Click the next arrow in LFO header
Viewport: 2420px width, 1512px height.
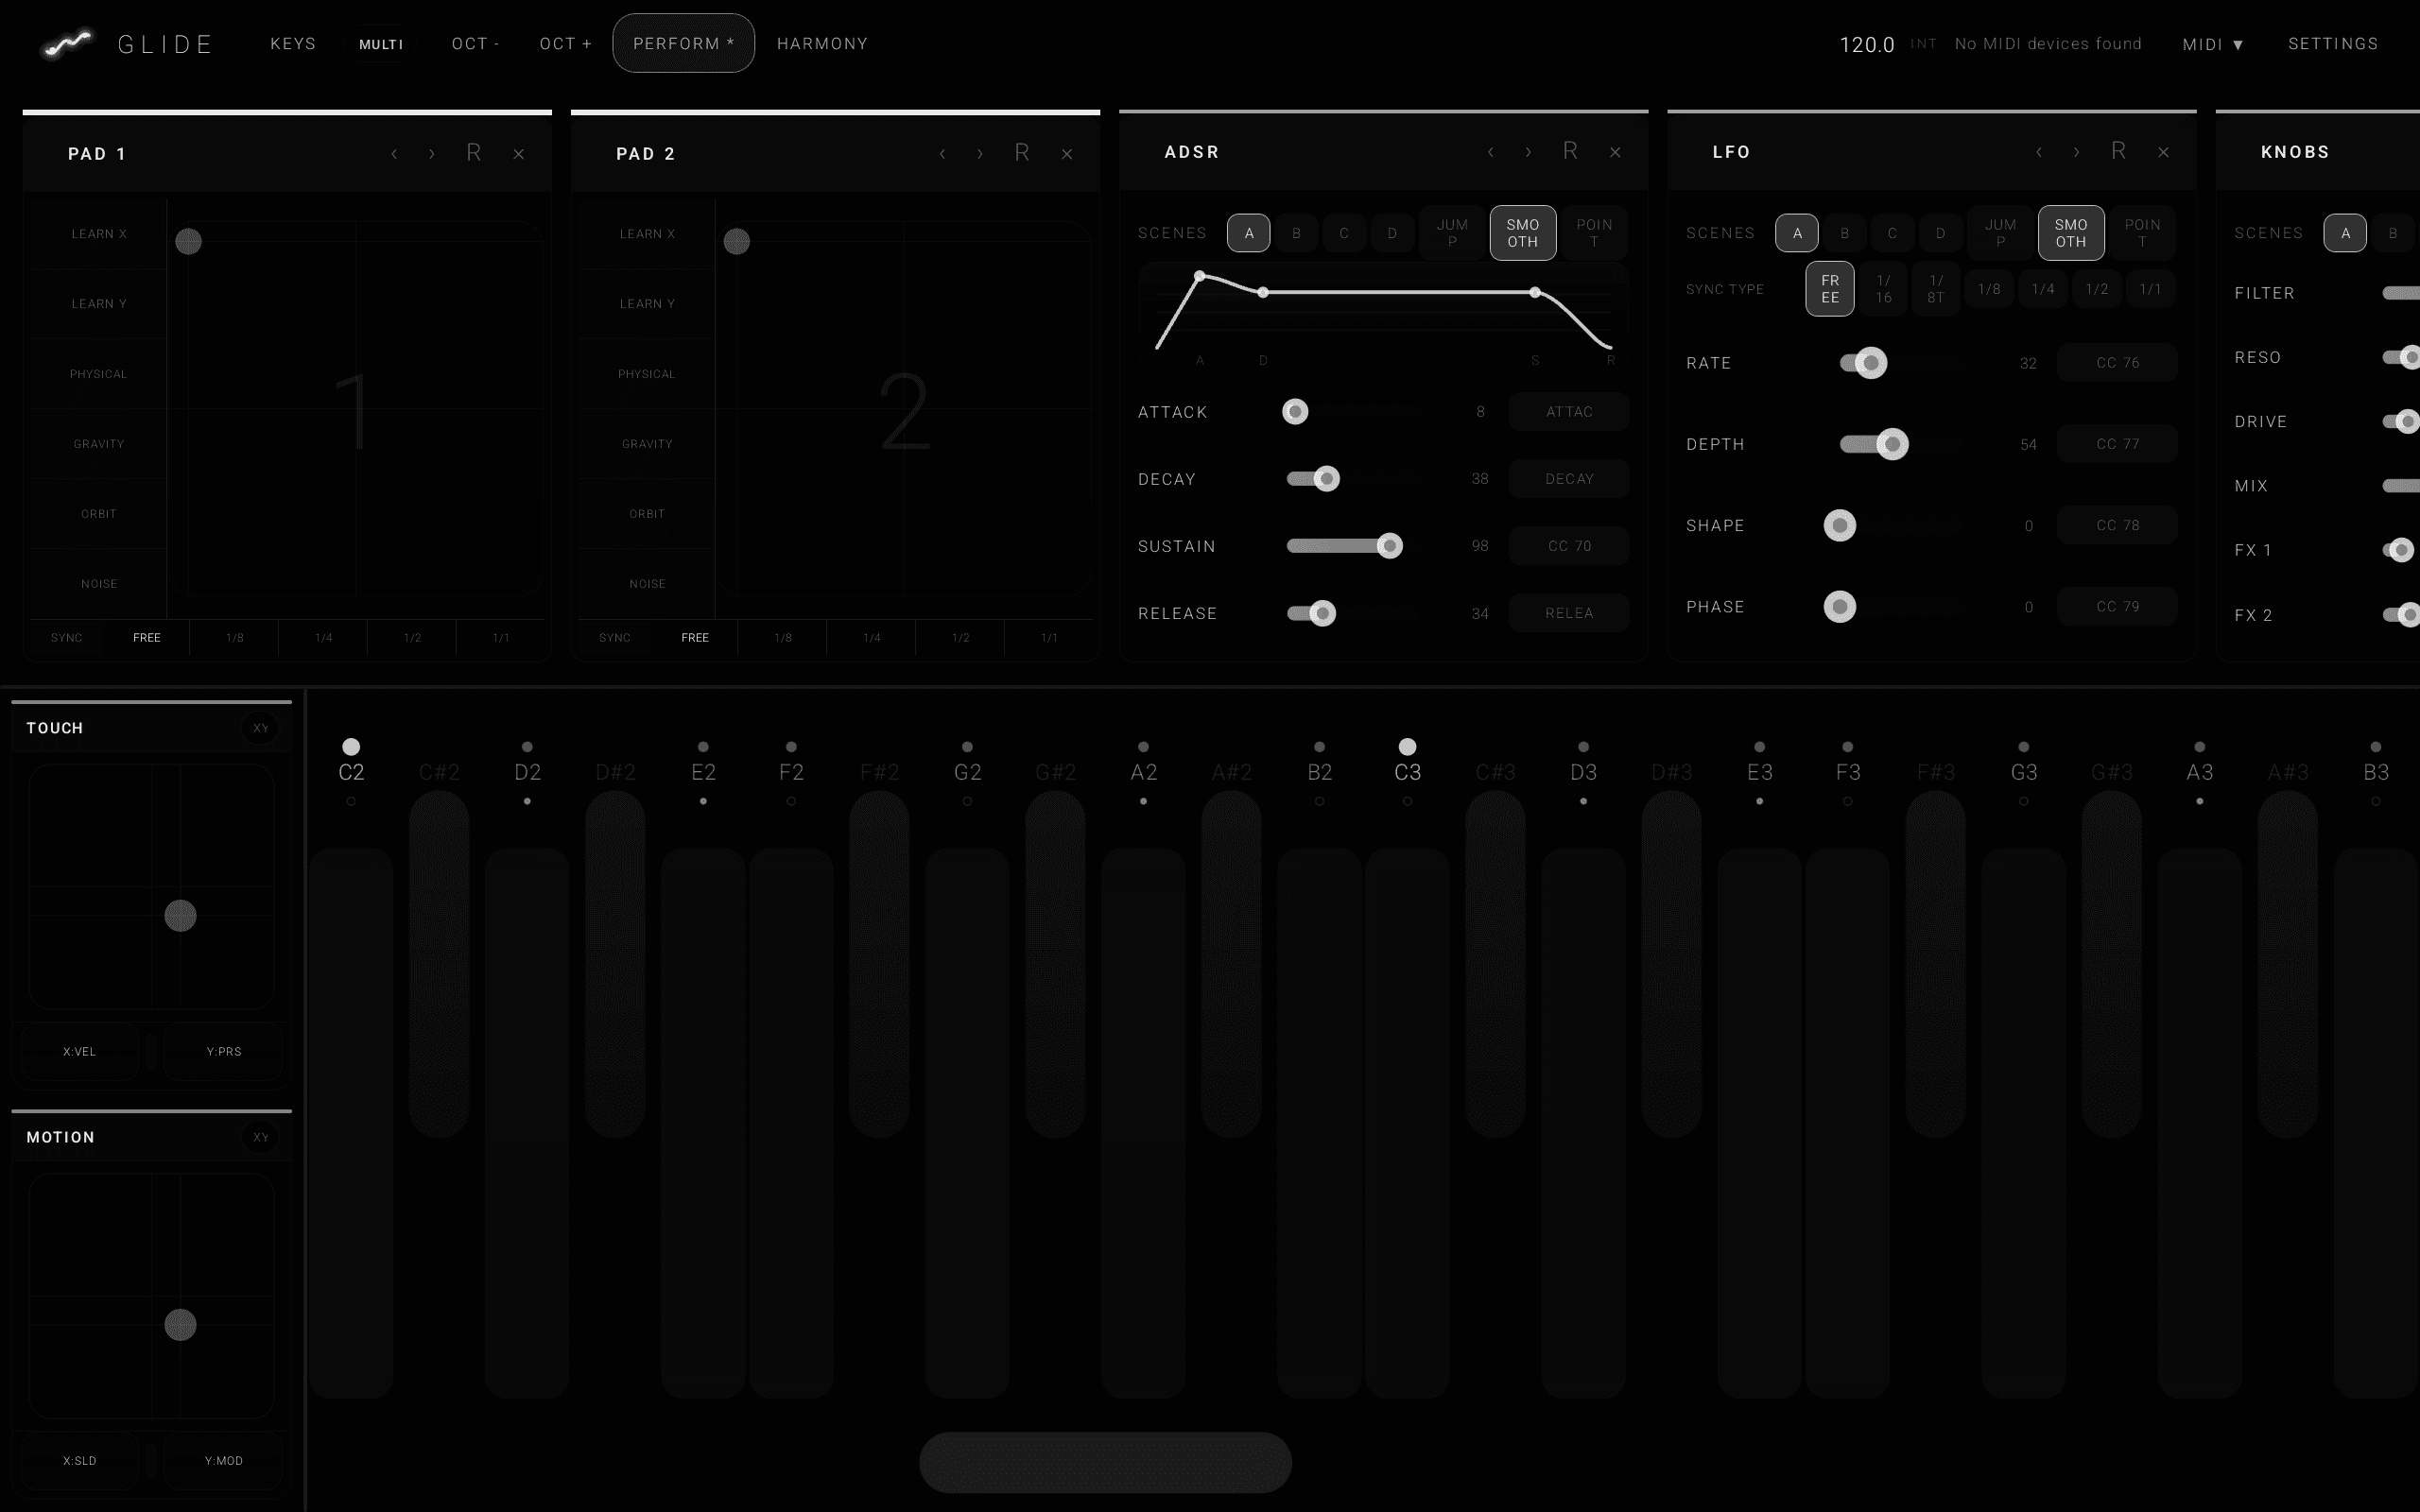2077,152
